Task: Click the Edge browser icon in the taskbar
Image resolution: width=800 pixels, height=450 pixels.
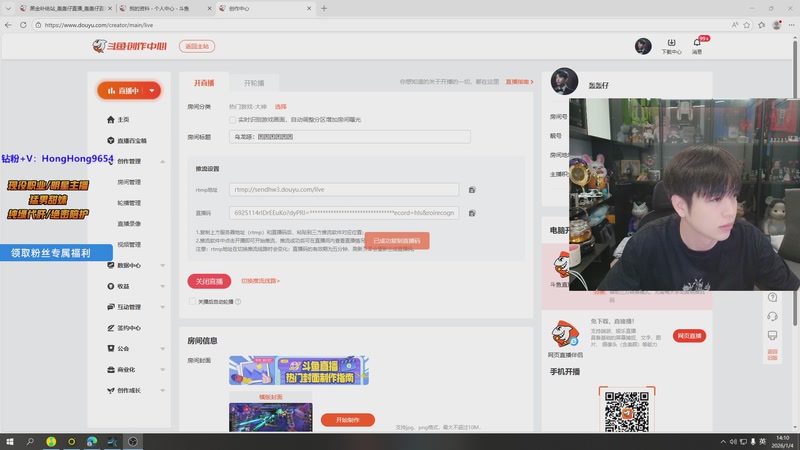Action: [x=92, y=441]
